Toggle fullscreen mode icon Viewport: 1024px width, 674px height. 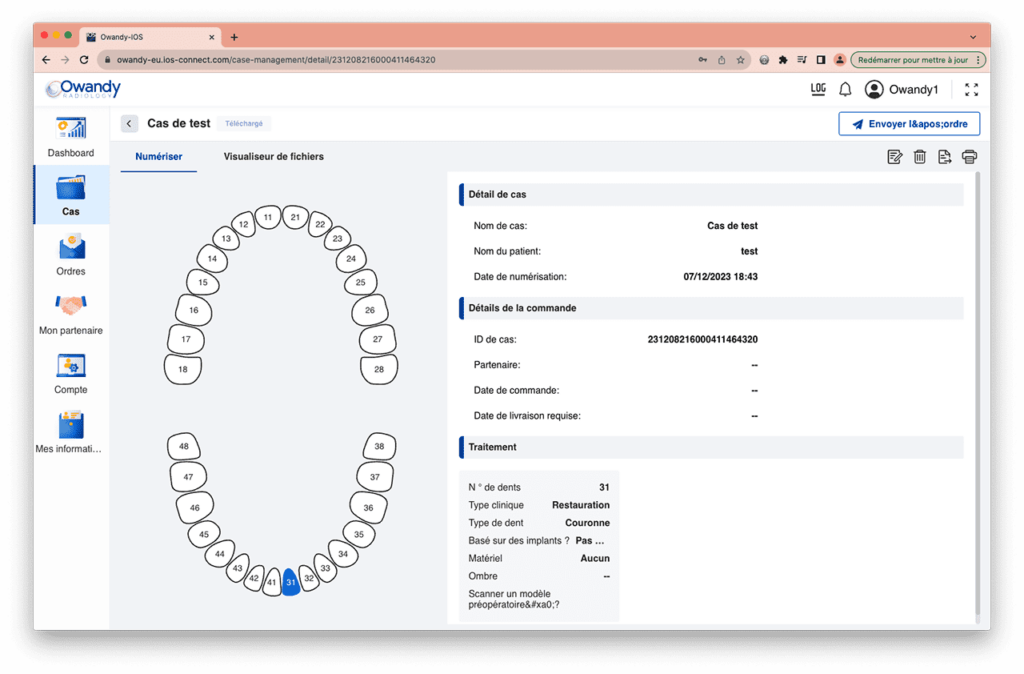(972, 89)
